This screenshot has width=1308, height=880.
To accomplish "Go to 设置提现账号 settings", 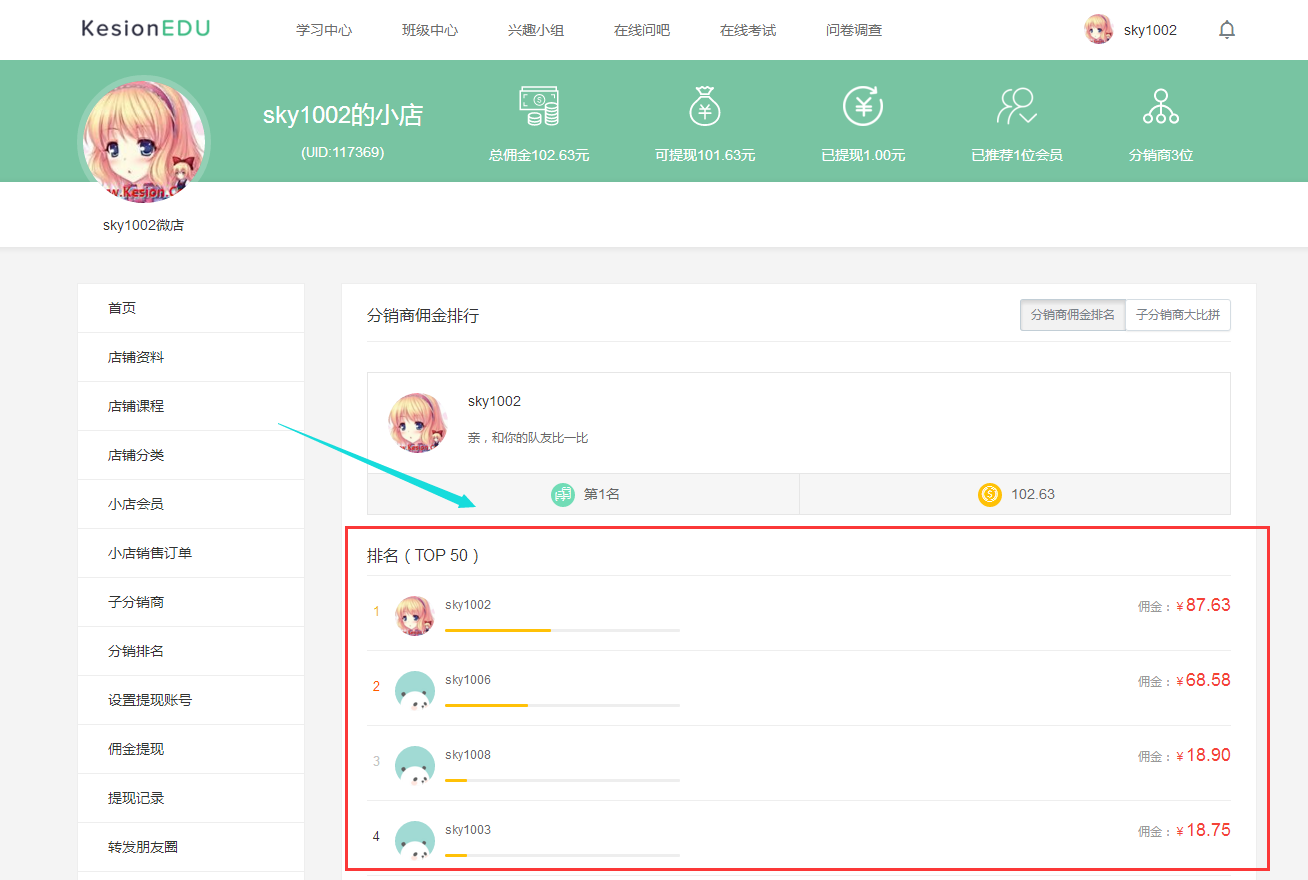I will 149,699.
